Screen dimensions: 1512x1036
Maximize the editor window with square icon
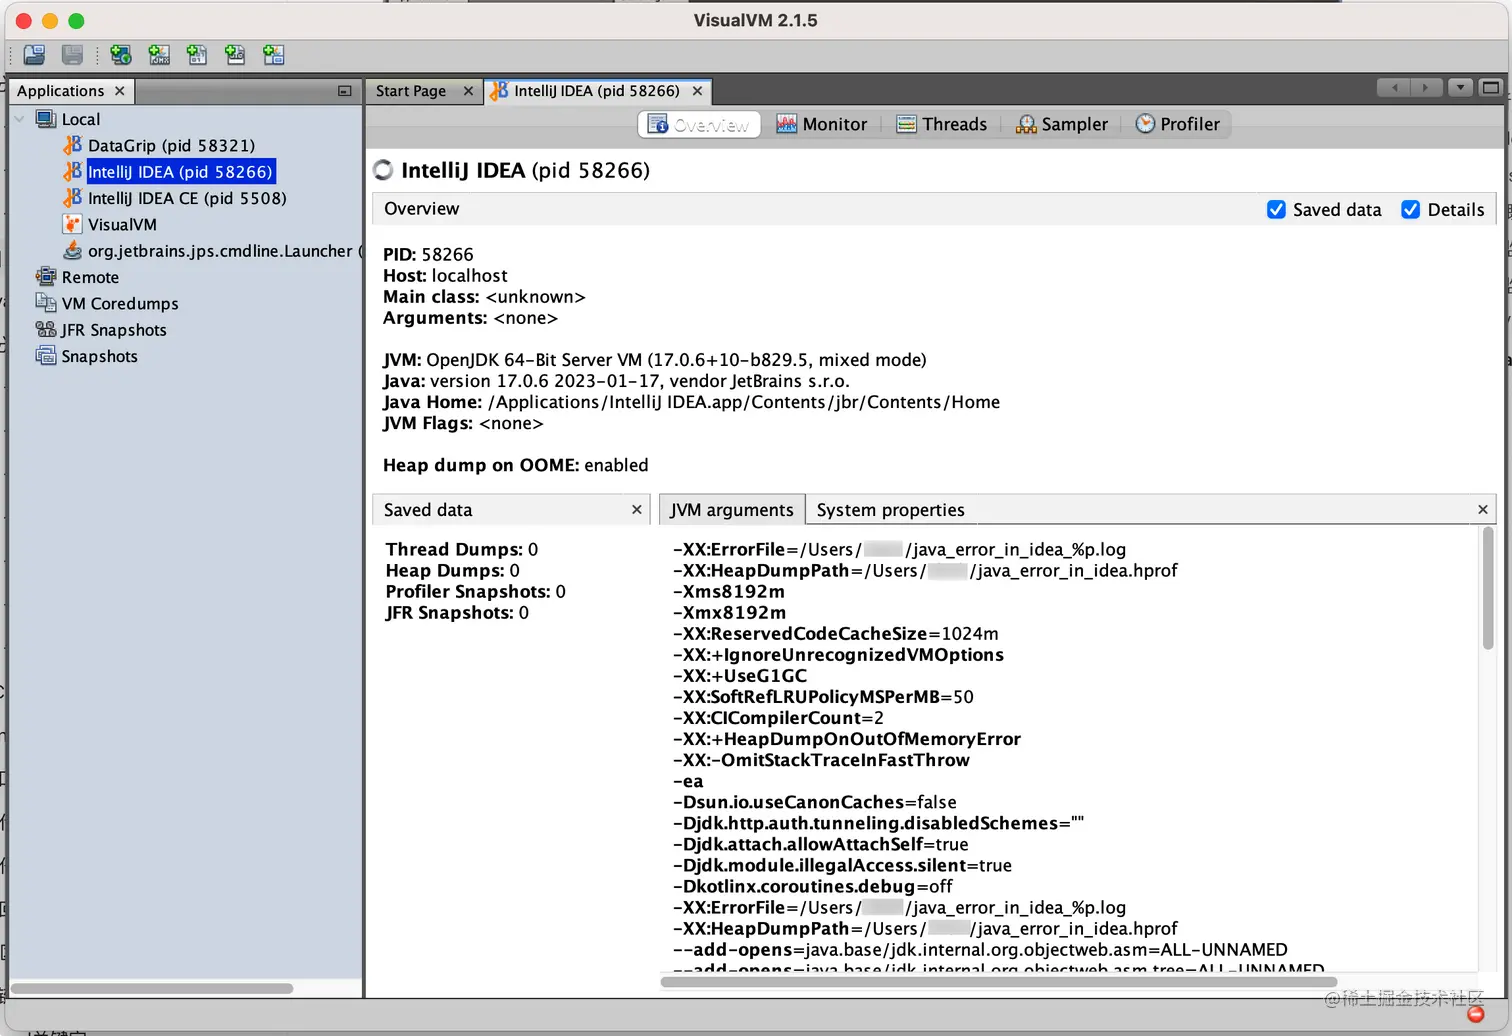[x=1491, y=88]
